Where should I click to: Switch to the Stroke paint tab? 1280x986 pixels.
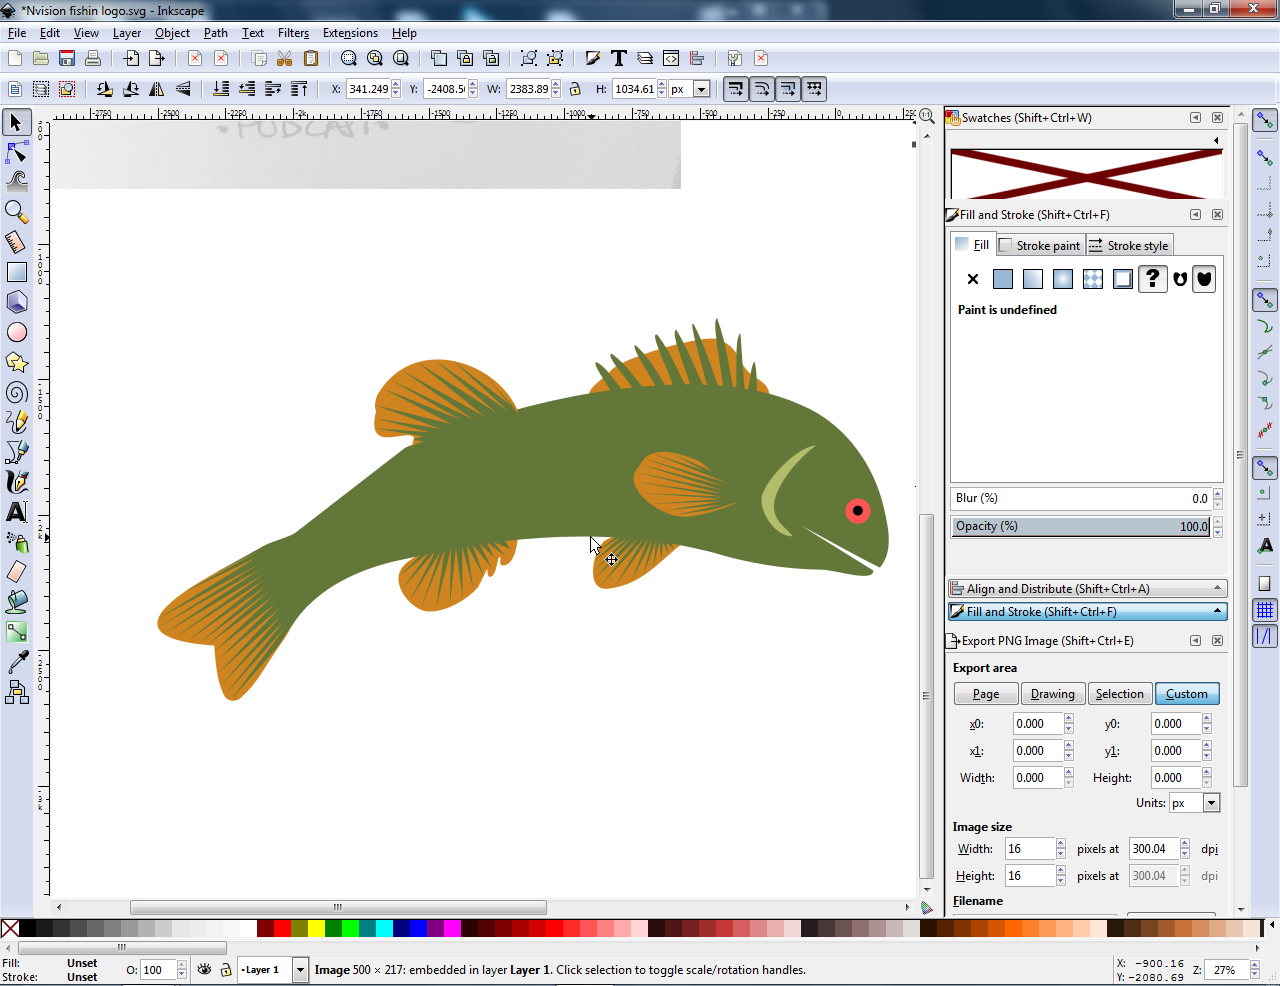point(1041,245)
